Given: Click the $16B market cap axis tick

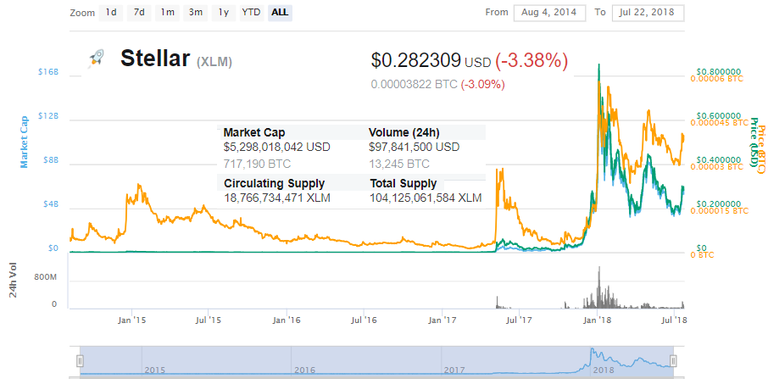Looking at the screenshot, I should [x=48, y=72].
